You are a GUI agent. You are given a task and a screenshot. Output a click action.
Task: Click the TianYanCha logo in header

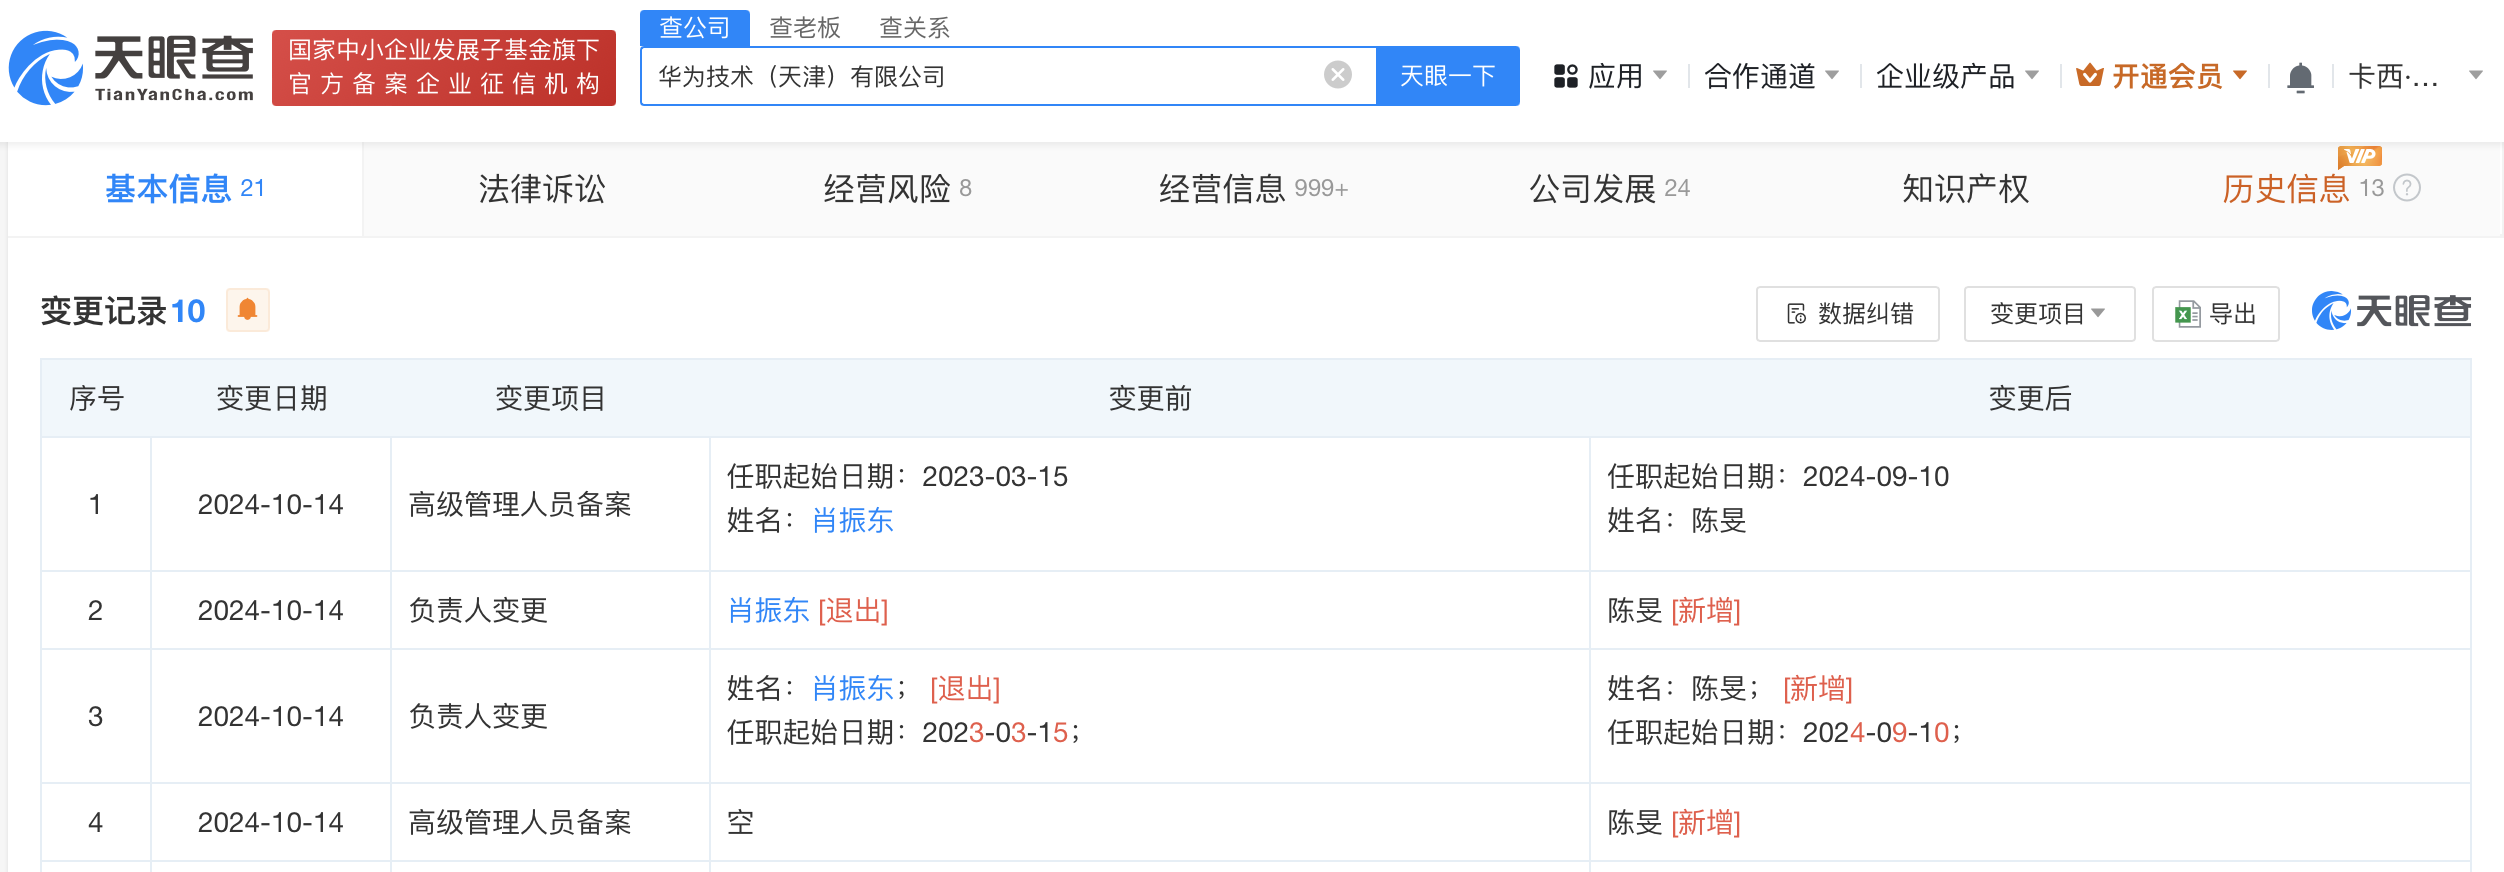tap(131, 68)
